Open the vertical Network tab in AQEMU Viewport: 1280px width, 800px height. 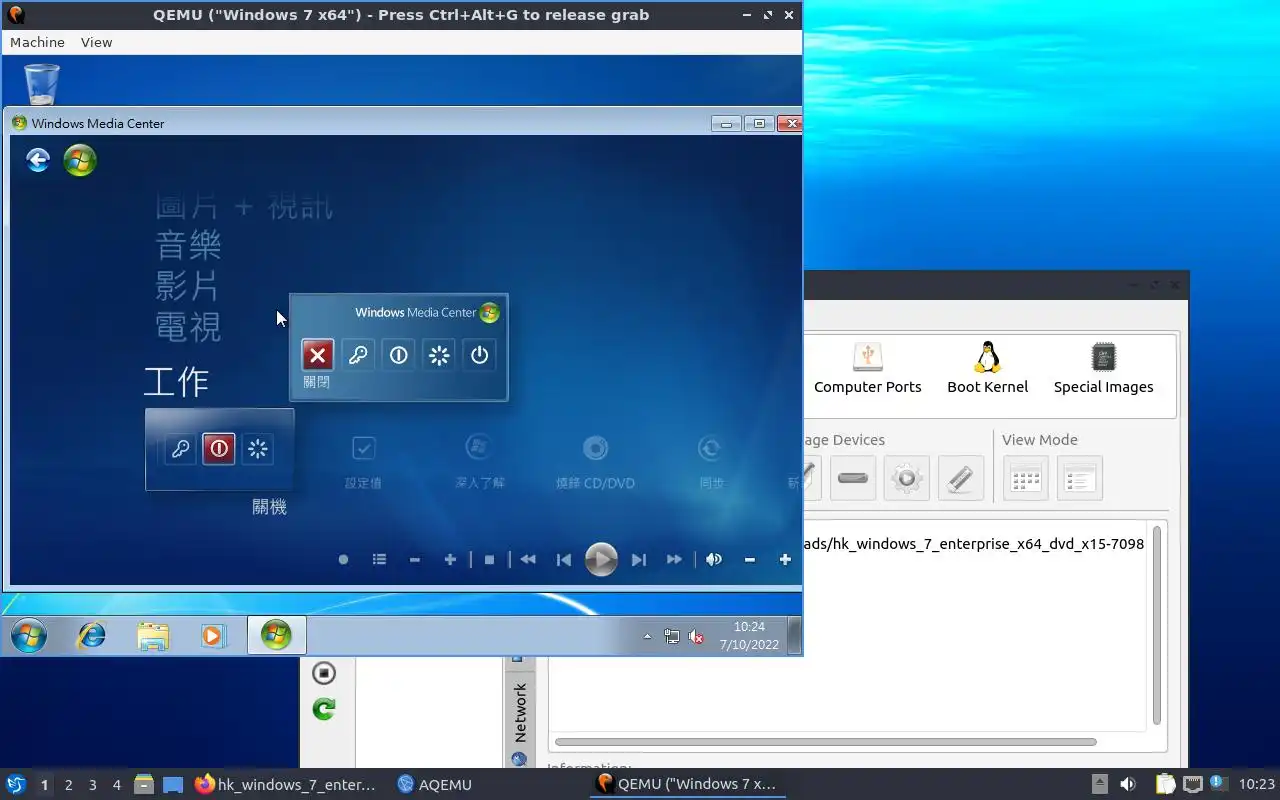(x=519, y=712)
